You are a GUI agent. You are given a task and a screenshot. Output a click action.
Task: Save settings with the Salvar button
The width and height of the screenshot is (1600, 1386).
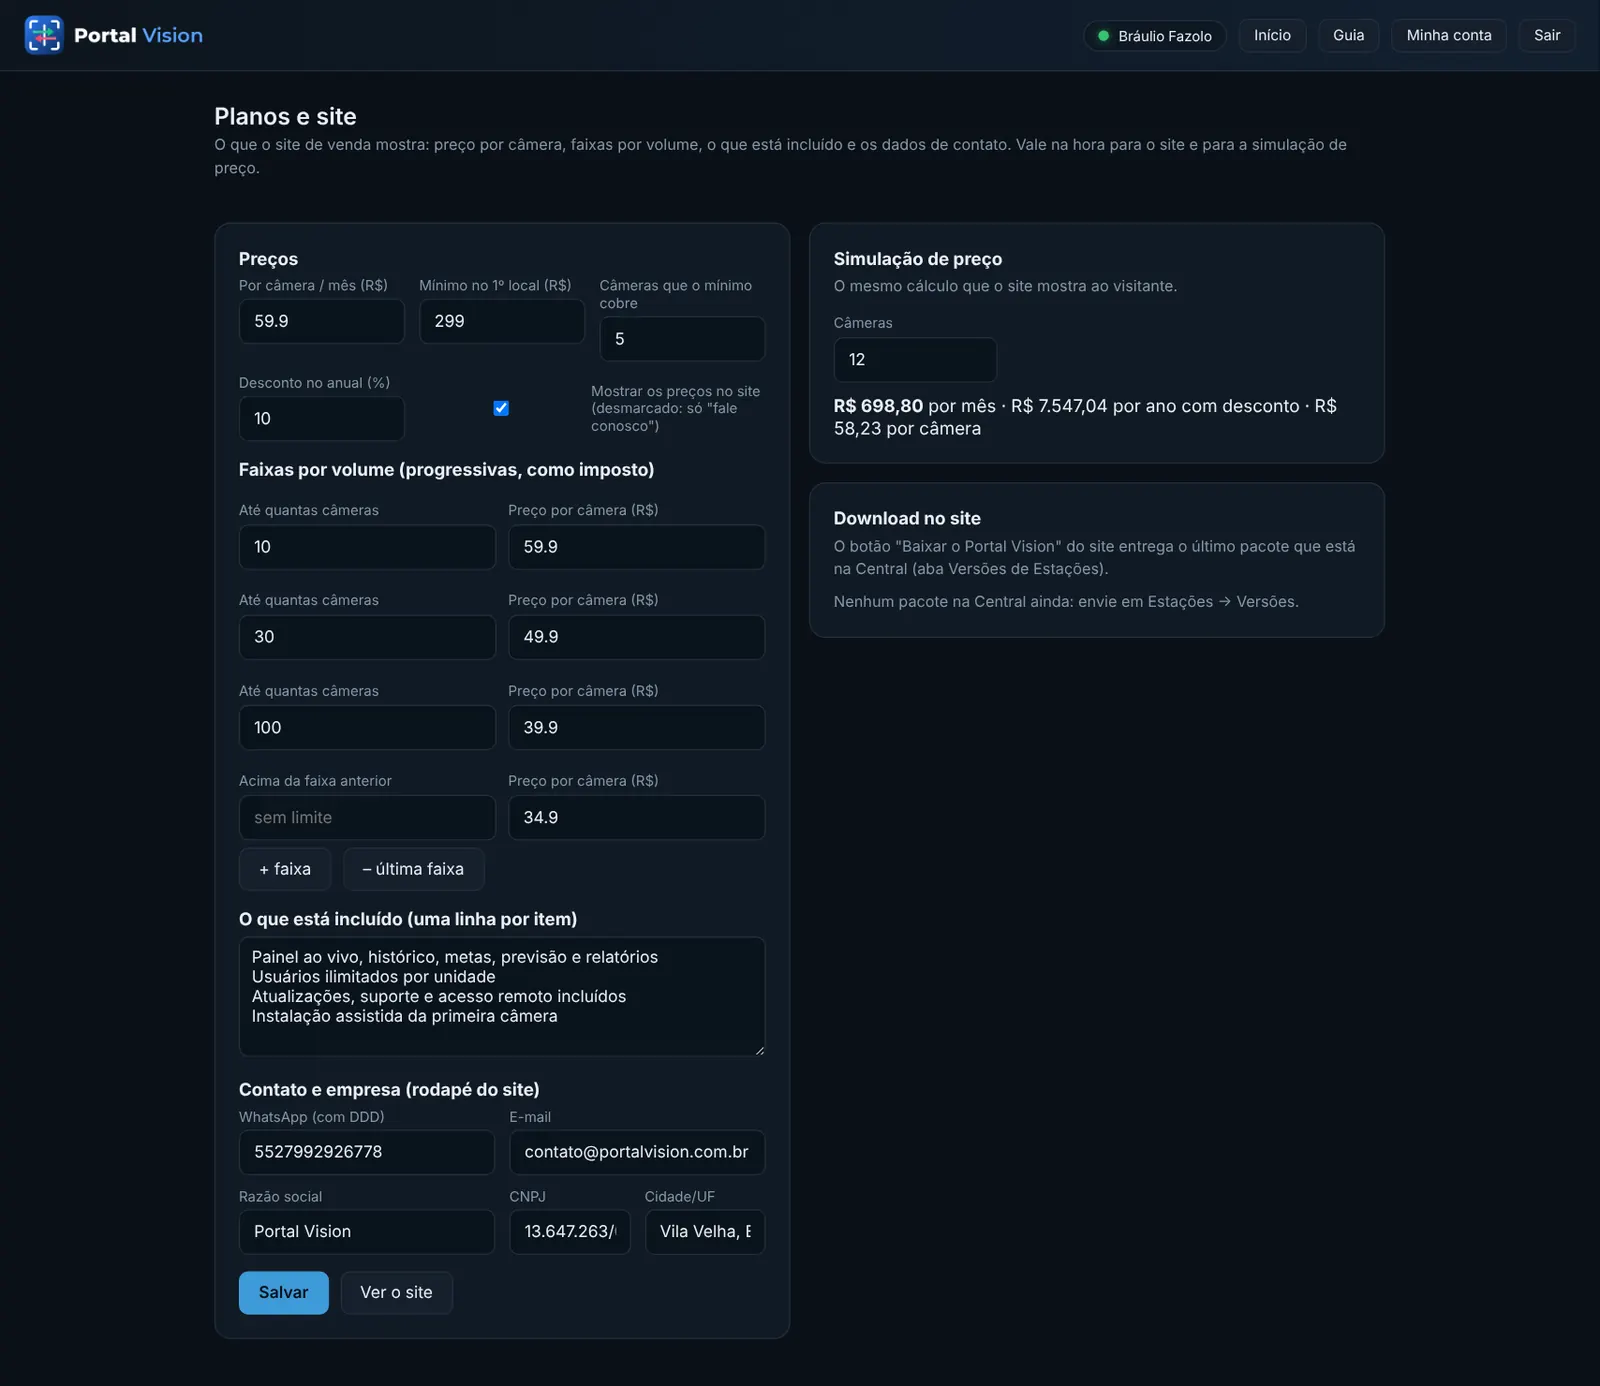click(284, 1293)
